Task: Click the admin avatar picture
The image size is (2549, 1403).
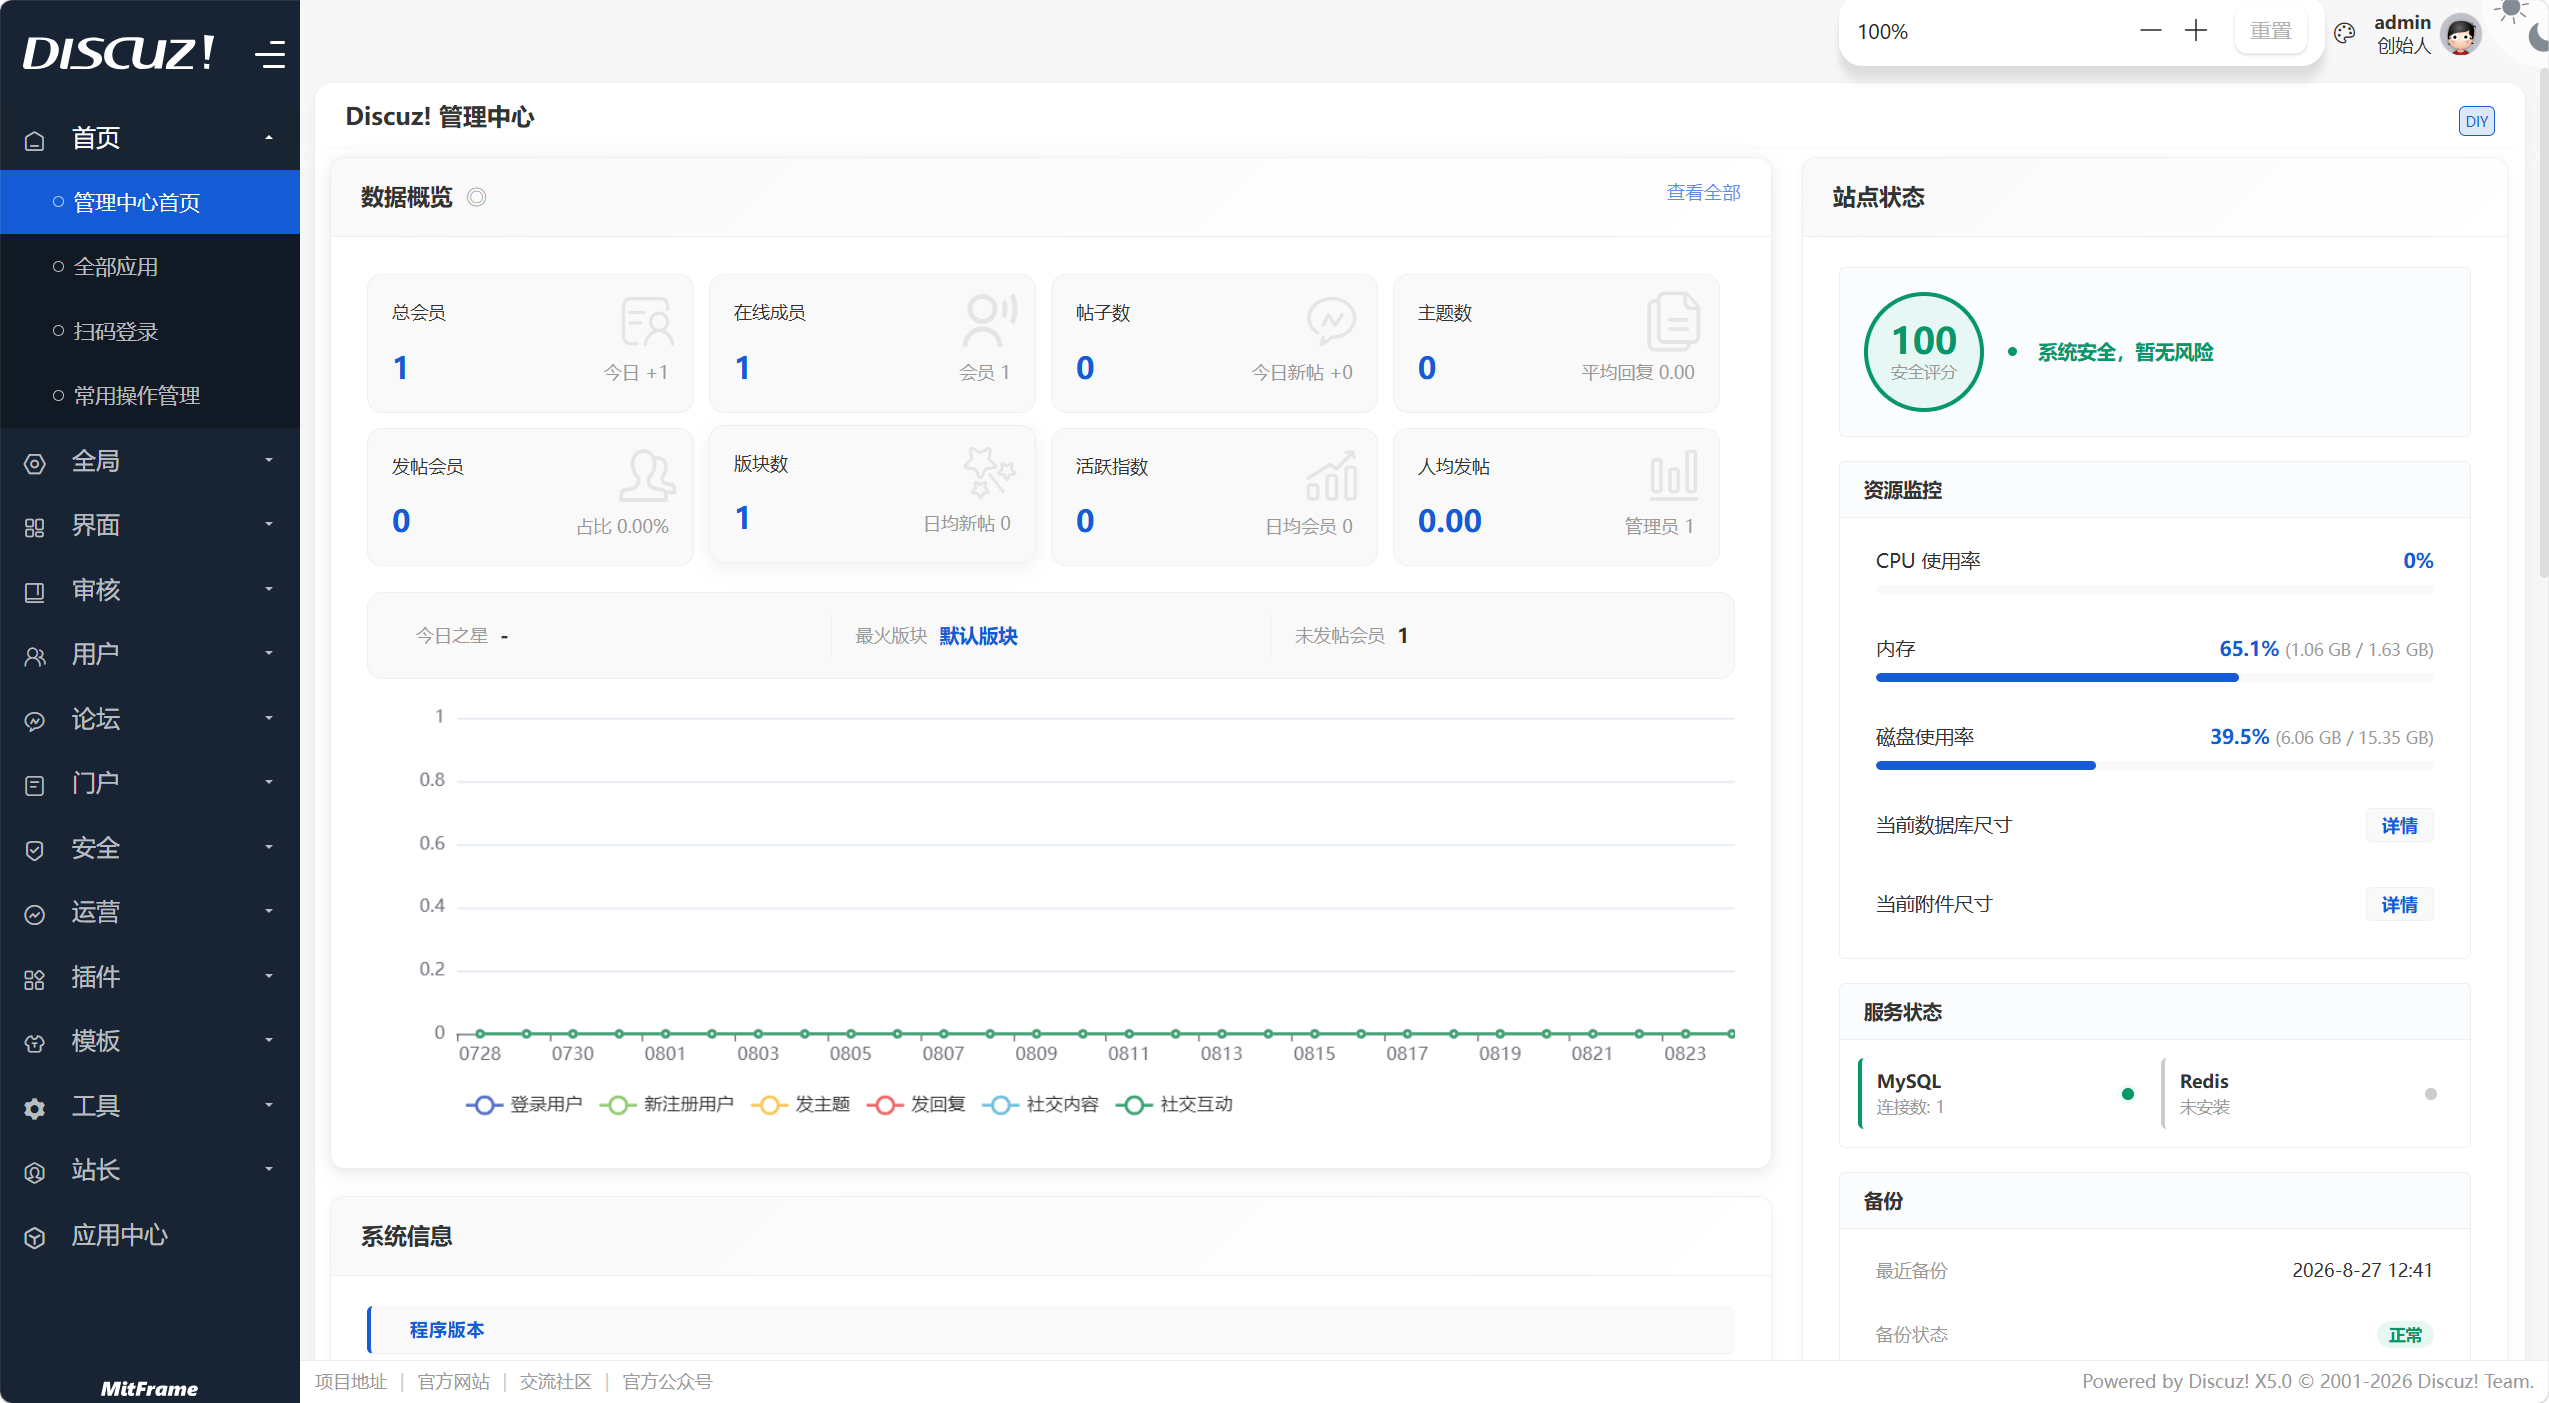Action: (x=2461, y=34)
